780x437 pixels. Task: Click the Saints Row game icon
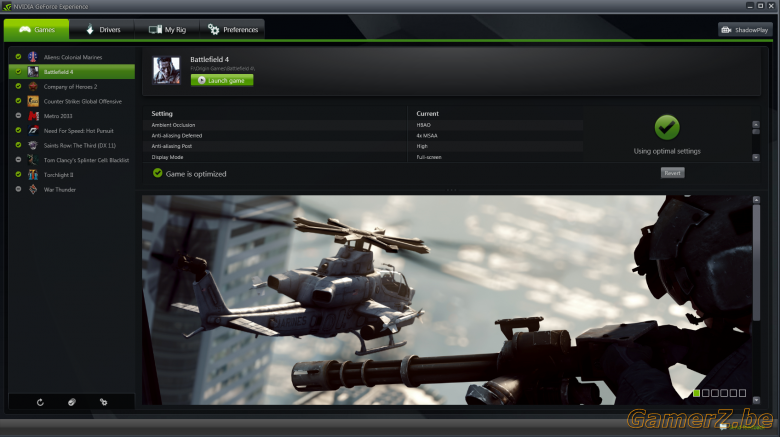(x=33, y=145)
